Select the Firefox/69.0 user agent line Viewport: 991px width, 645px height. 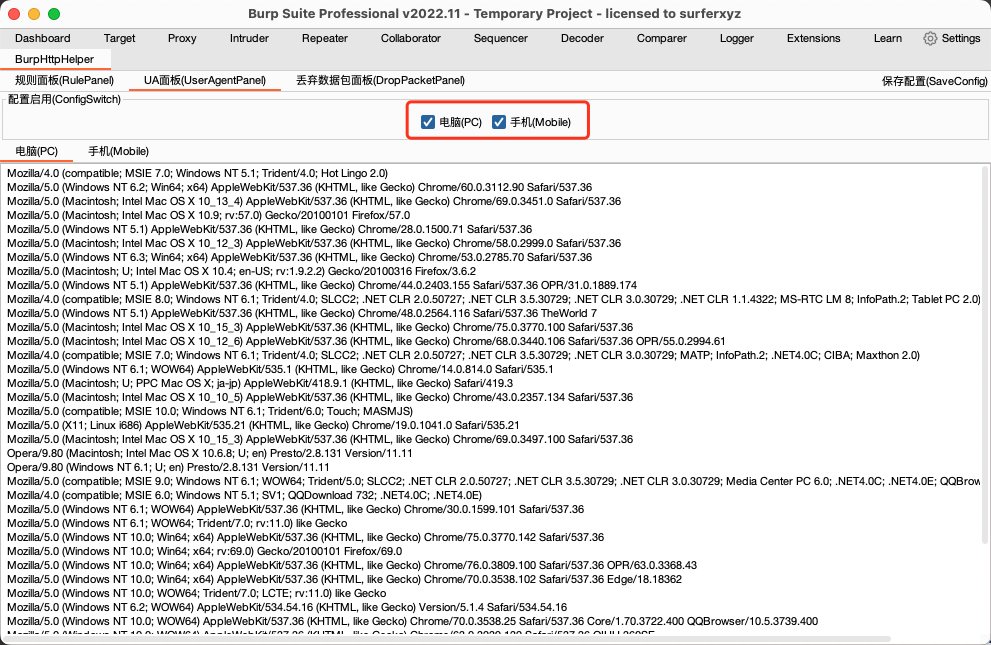click(205, 551)
